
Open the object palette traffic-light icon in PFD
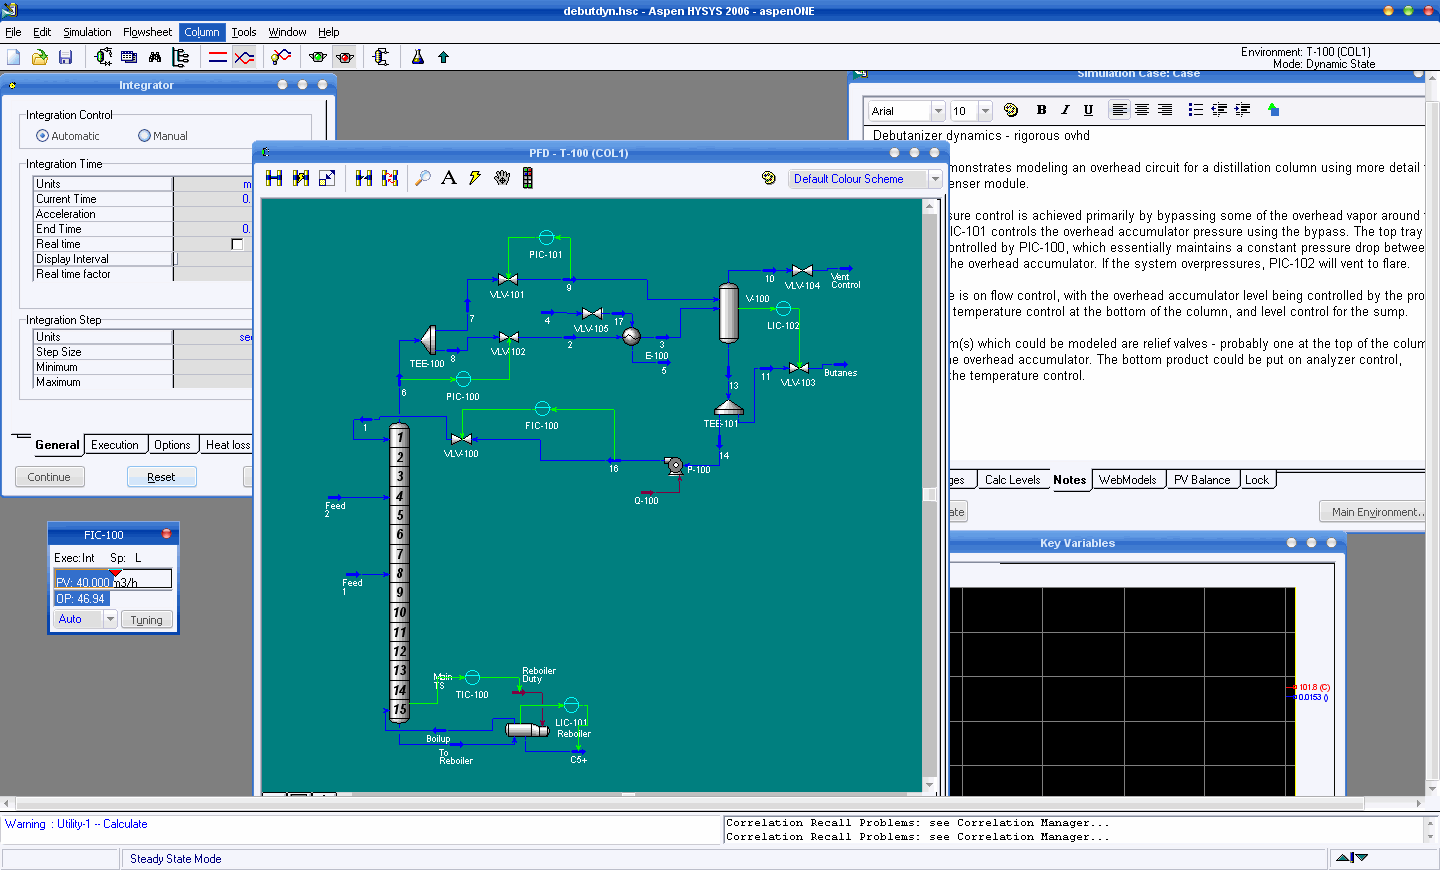click(x=527, y=178)
